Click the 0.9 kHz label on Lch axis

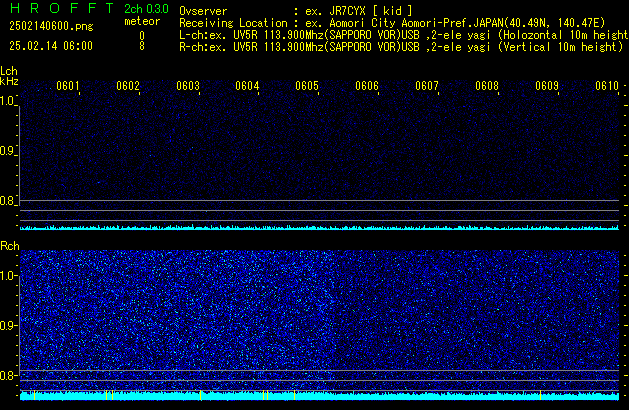coord(7,151)
